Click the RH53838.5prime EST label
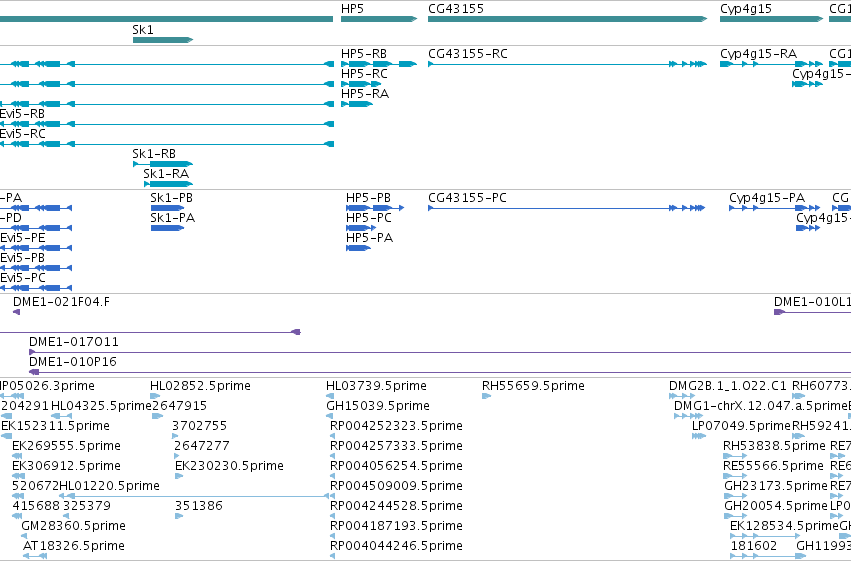This screenshot has height=561, width=851. 774,447
